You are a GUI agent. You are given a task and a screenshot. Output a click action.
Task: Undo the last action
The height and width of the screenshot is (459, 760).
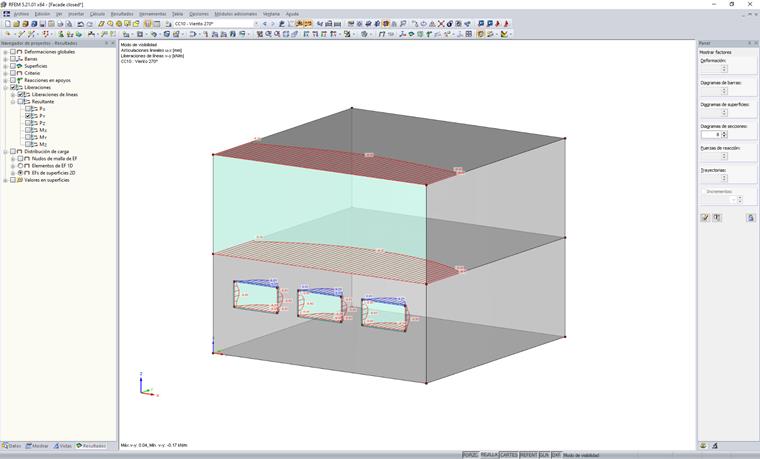[80, 24]
